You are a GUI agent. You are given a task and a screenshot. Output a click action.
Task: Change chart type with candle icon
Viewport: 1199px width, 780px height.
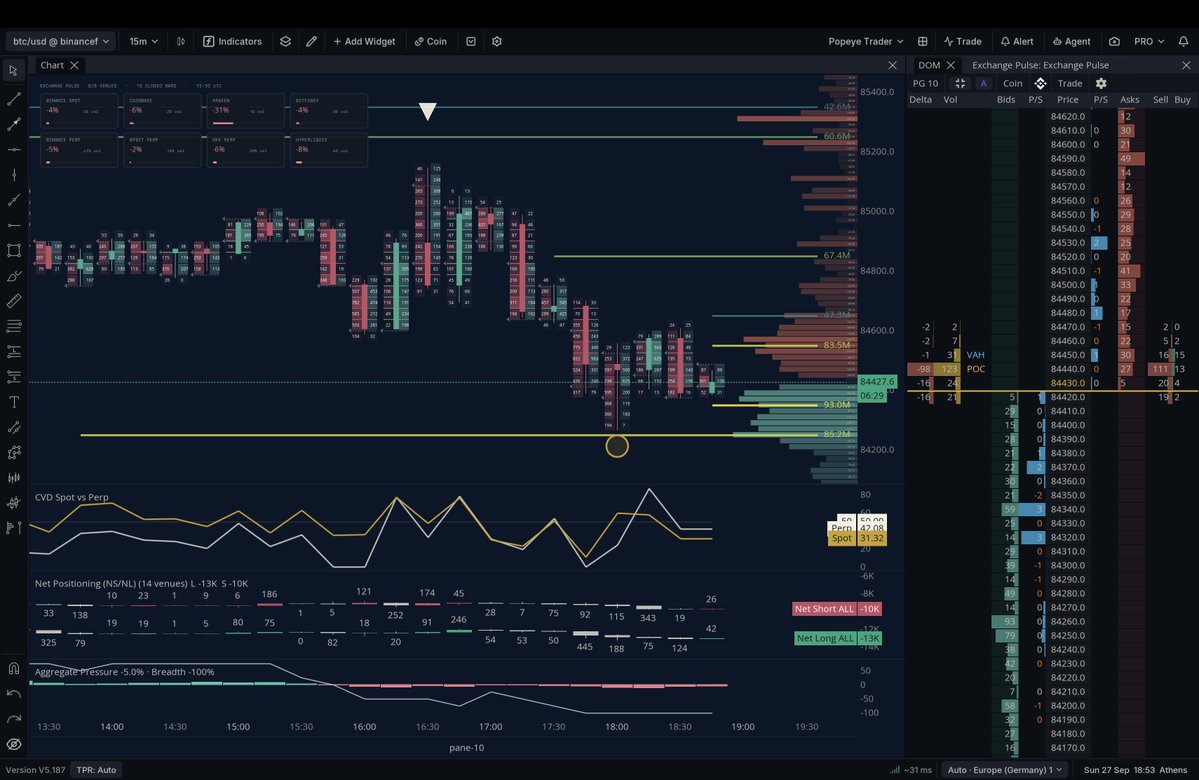[x=181, y=41]
